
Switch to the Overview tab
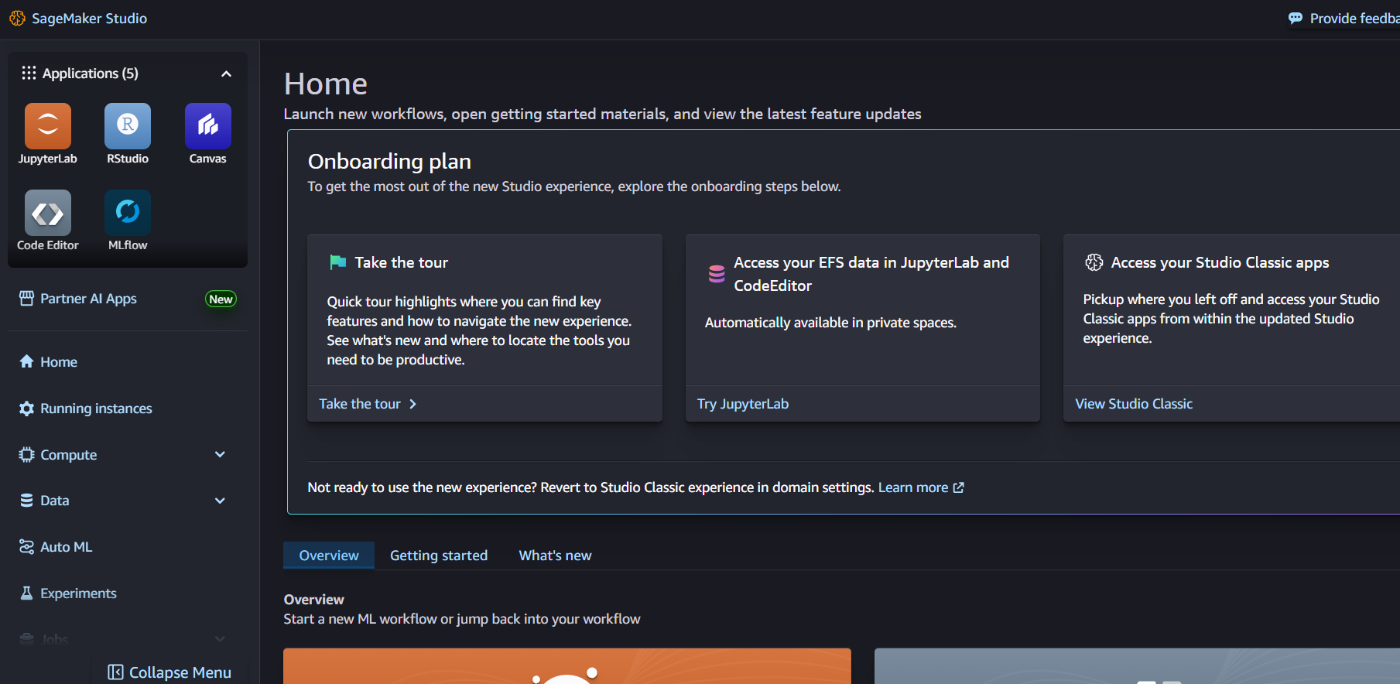[x=329, y=555]
